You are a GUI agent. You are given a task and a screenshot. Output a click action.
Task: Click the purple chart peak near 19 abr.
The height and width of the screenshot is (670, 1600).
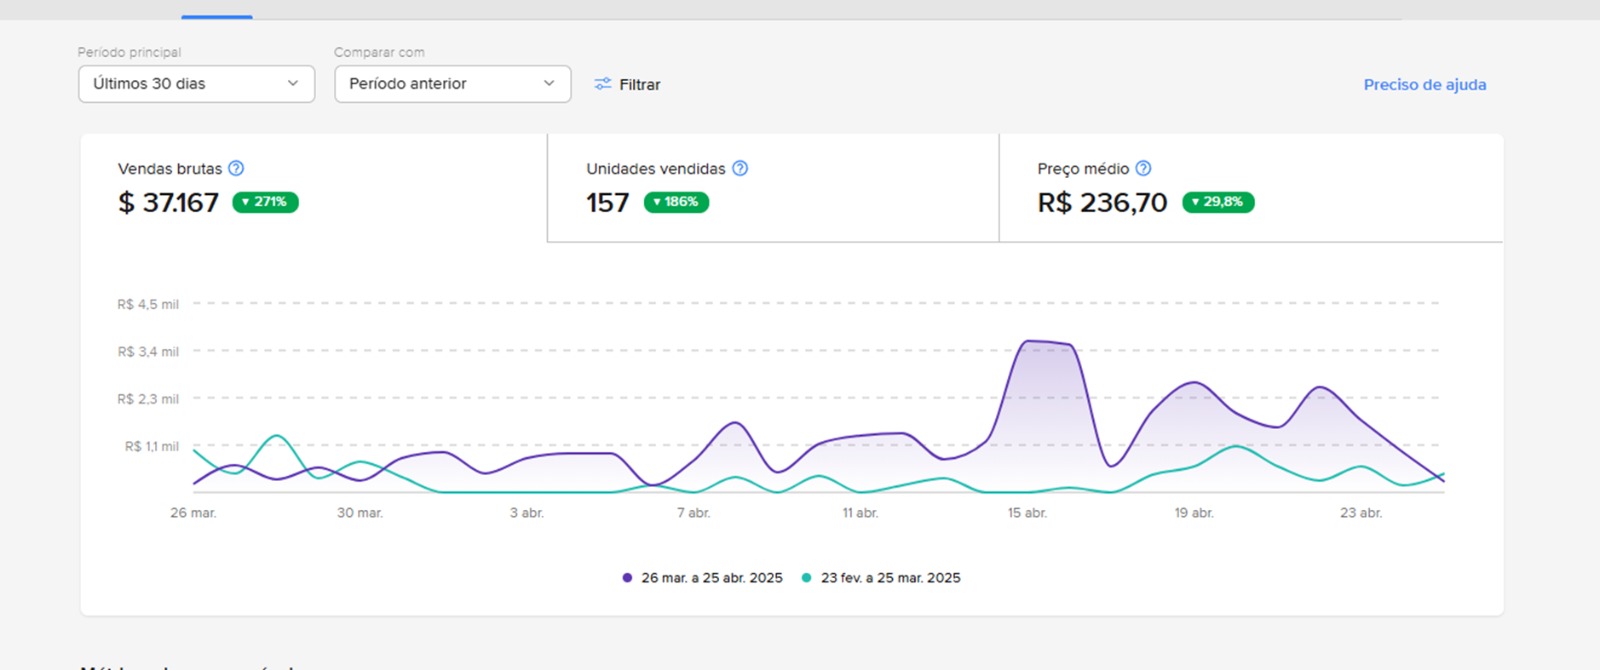point(1194,382)
